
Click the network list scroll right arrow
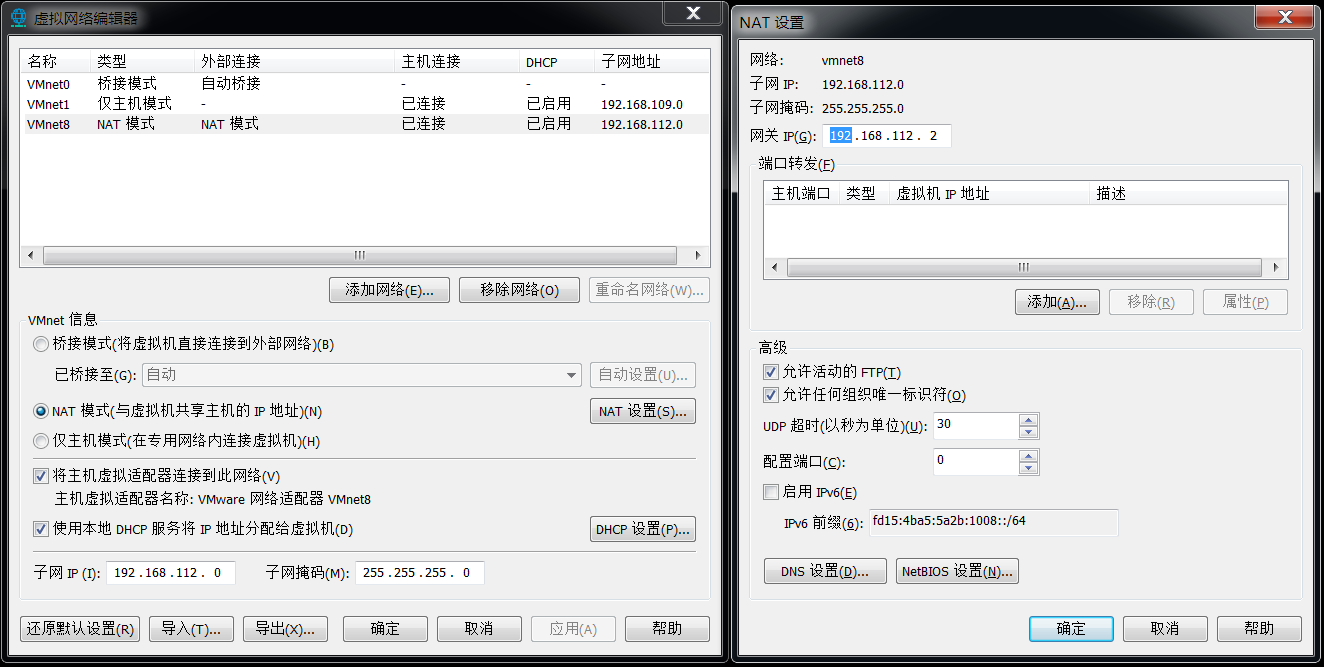[x=699, y=255]
